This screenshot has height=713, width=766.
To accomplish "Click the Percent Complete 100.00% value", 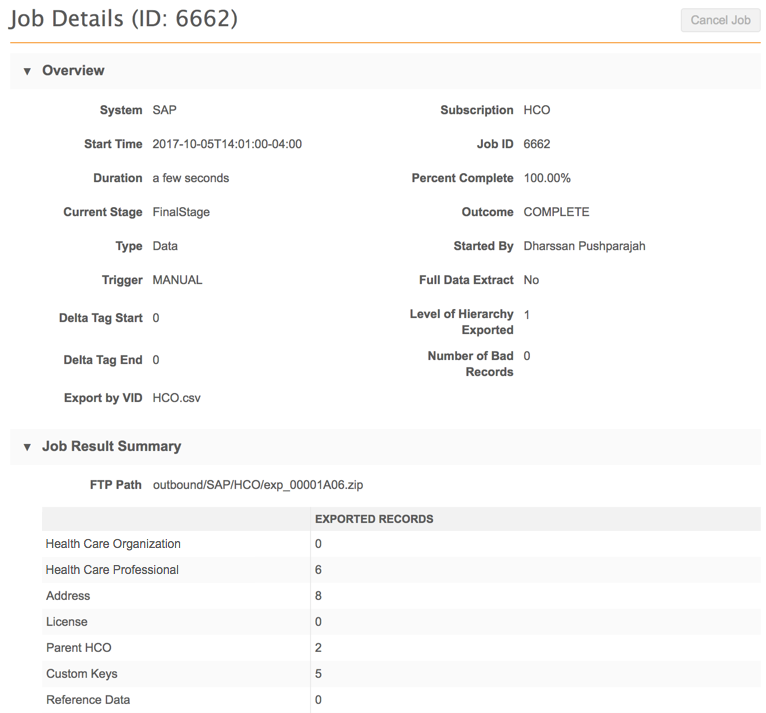I will coord(547,178).
